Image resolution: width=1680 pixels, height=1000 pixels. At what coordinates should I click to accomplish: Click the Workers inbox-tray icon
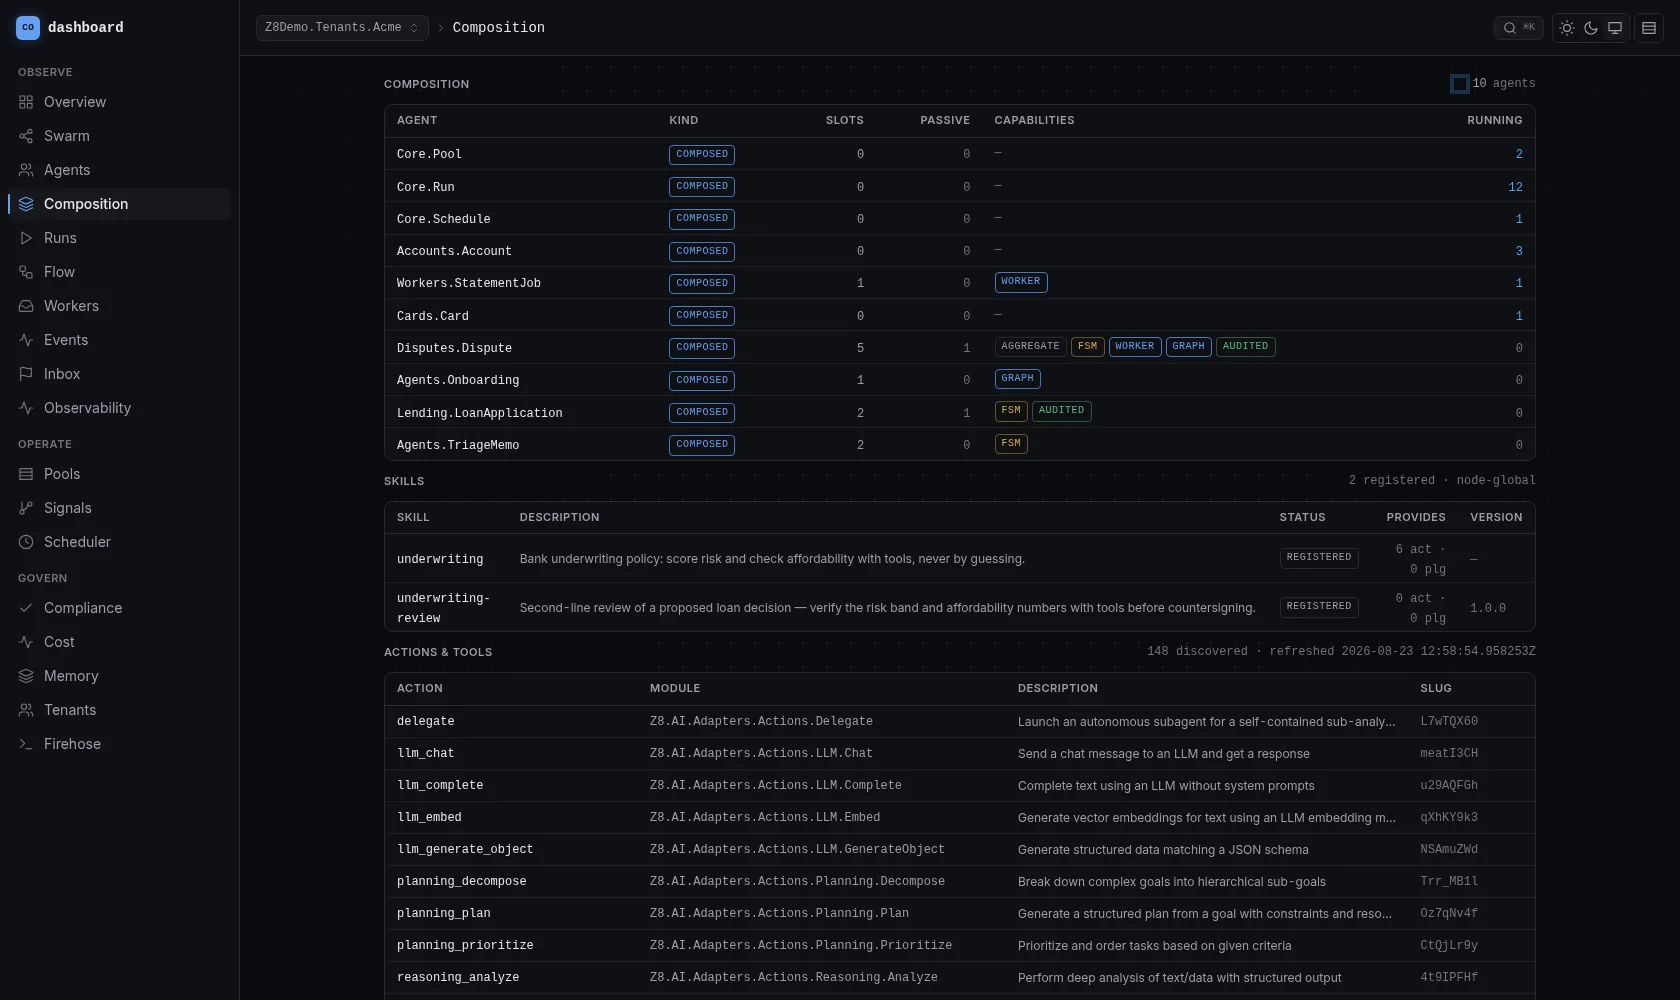click(26, 306)
